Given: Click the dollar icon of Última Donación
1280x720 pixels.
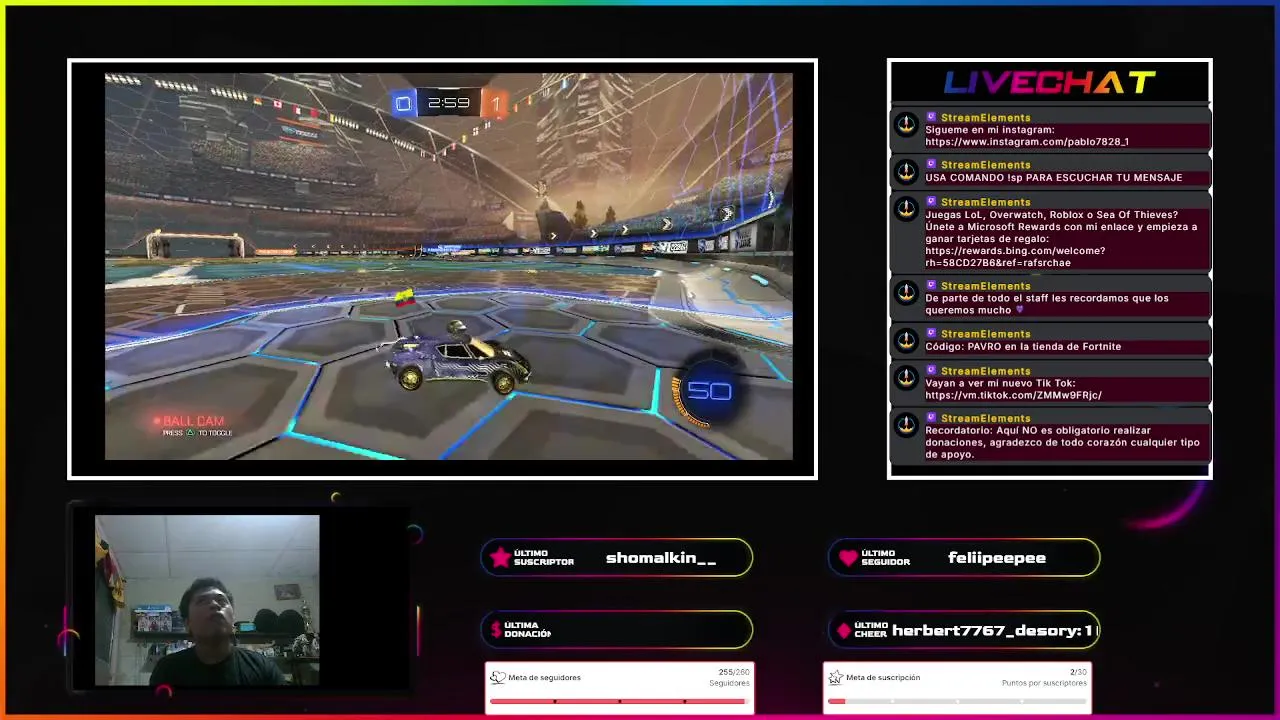Looking at the screenshot, I should [496, 630].
